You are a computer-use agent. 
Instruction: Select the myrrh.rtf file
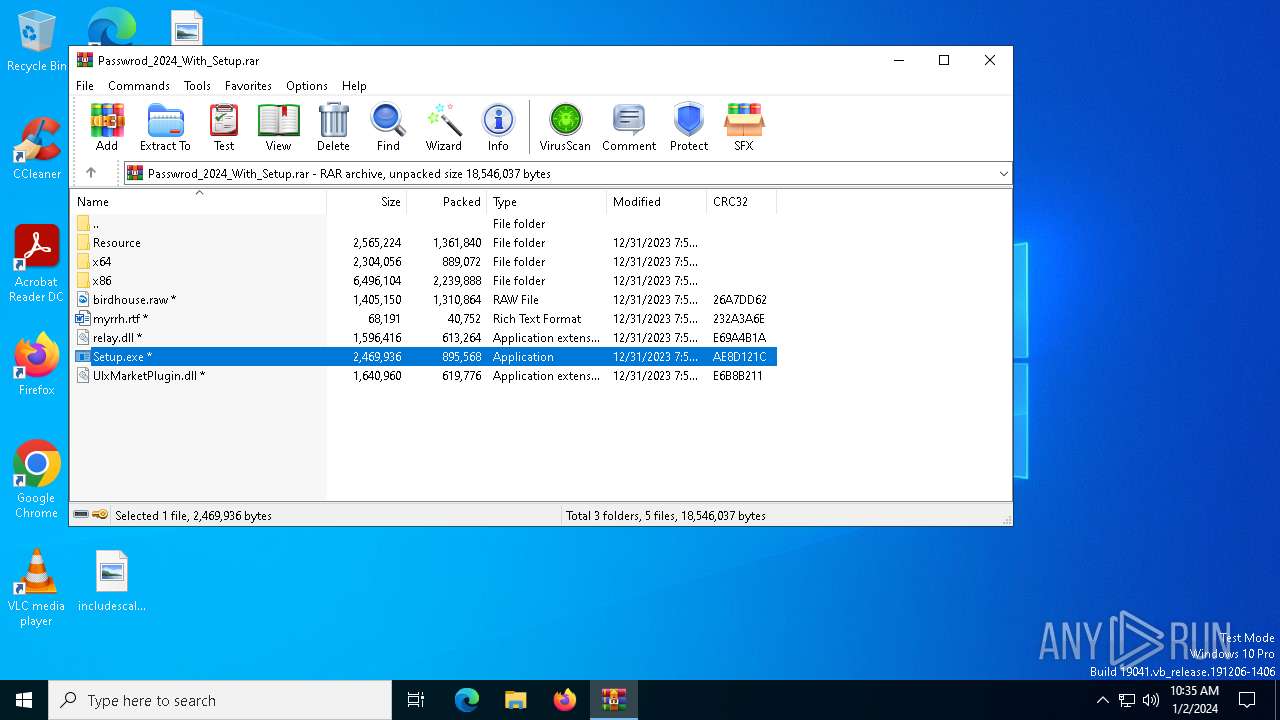click(424, 319)
